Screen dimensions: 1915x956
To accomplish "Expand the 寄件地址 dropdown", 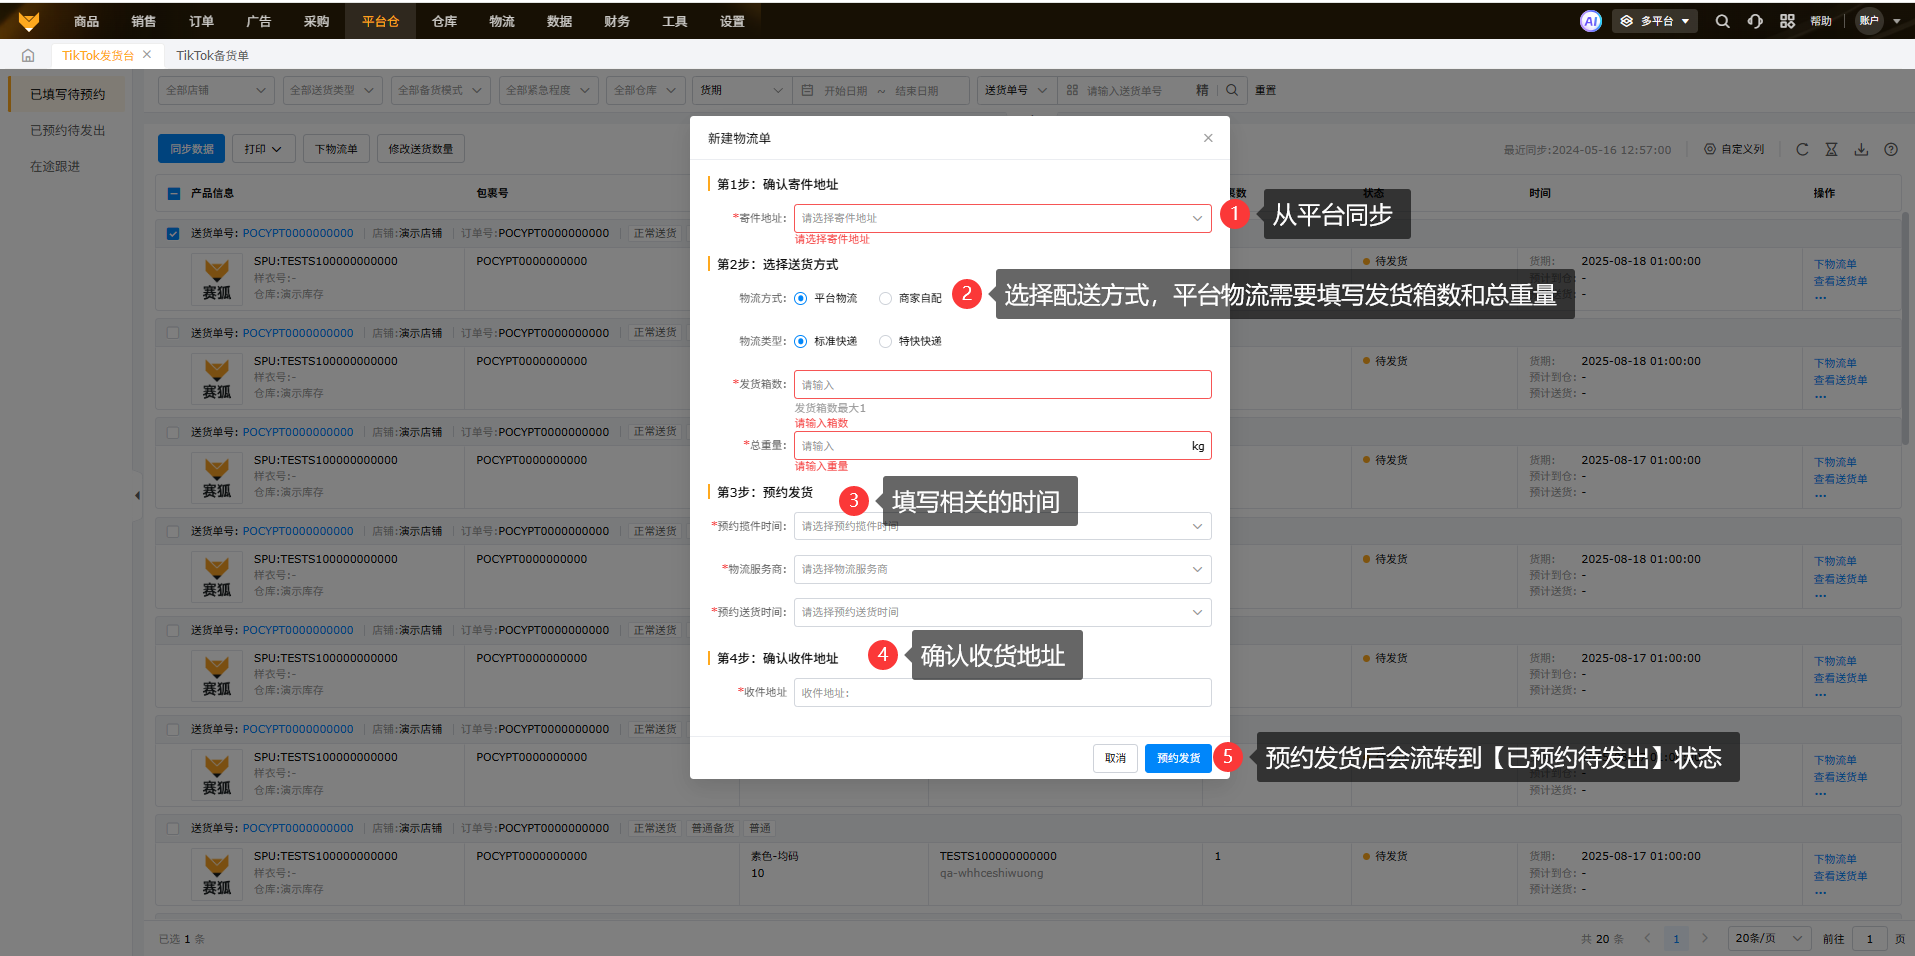I will click(1002, 218).
